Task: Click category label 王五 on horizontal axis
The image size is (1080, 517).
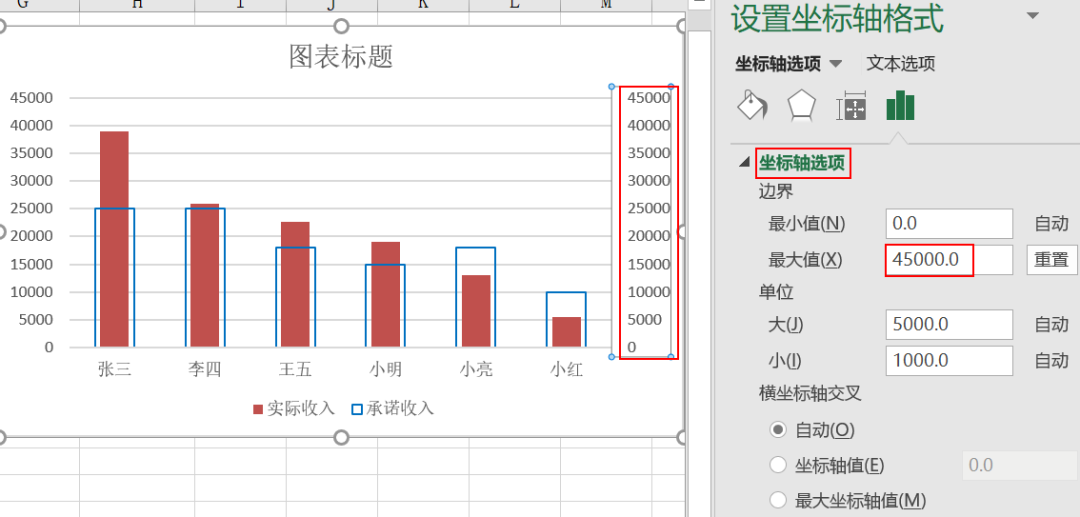Action: pos(295,370)
